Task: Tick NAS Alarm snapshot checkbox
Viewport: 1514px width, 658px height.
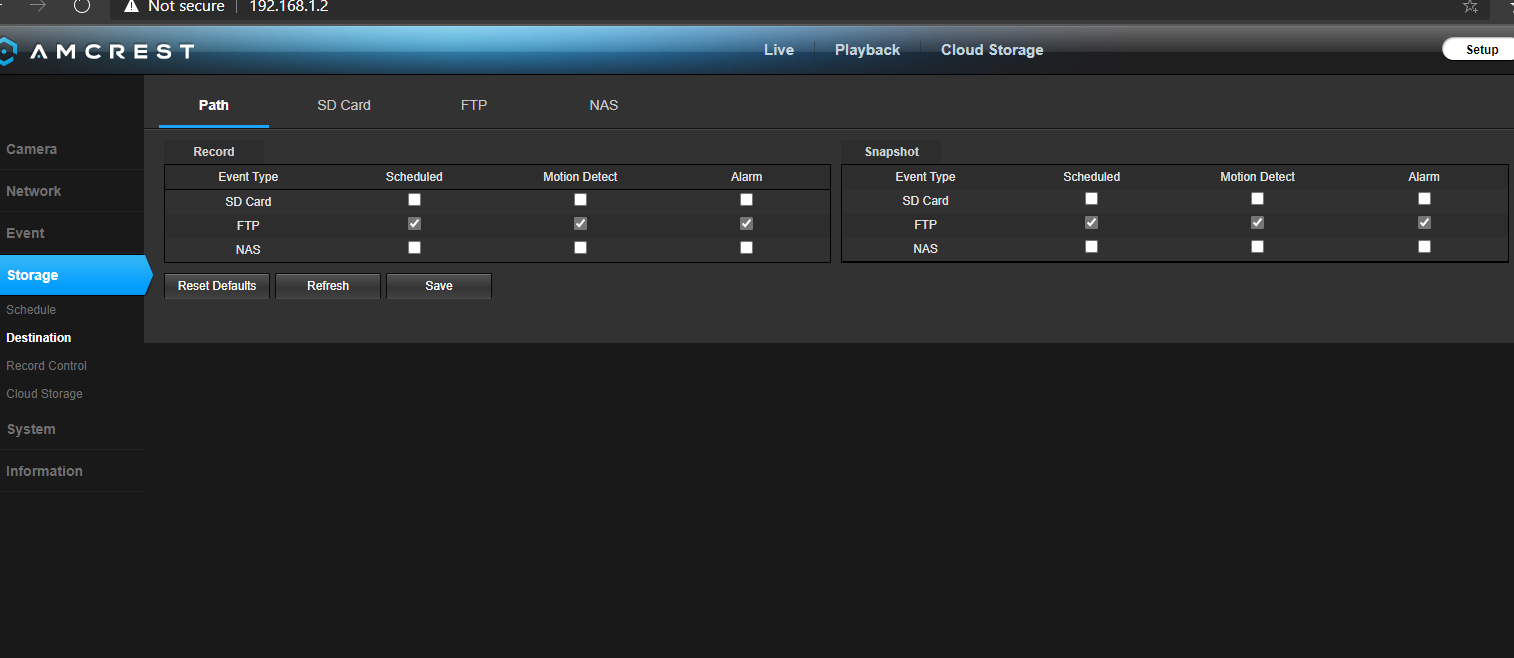Action: tap(1424, 247)
